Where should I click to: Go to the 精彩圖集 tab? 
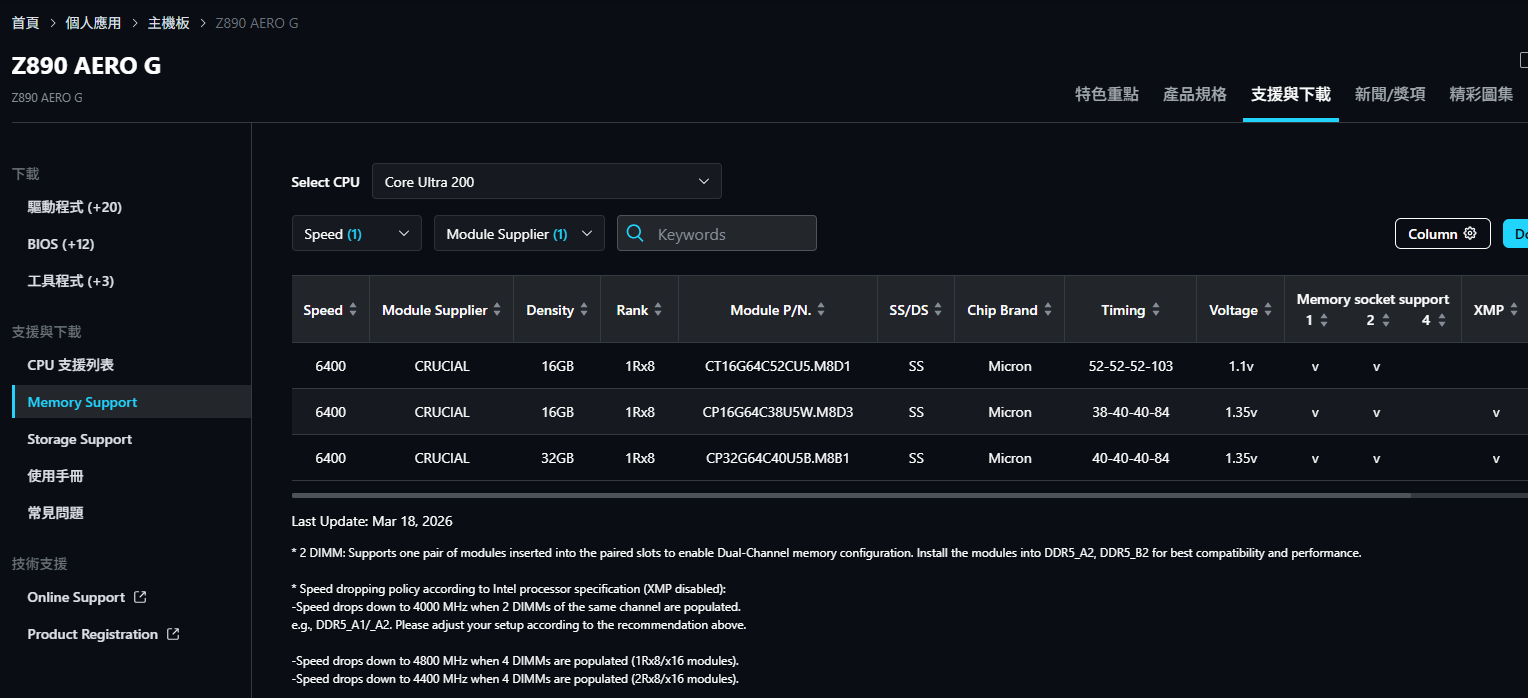pos(1482,94)
